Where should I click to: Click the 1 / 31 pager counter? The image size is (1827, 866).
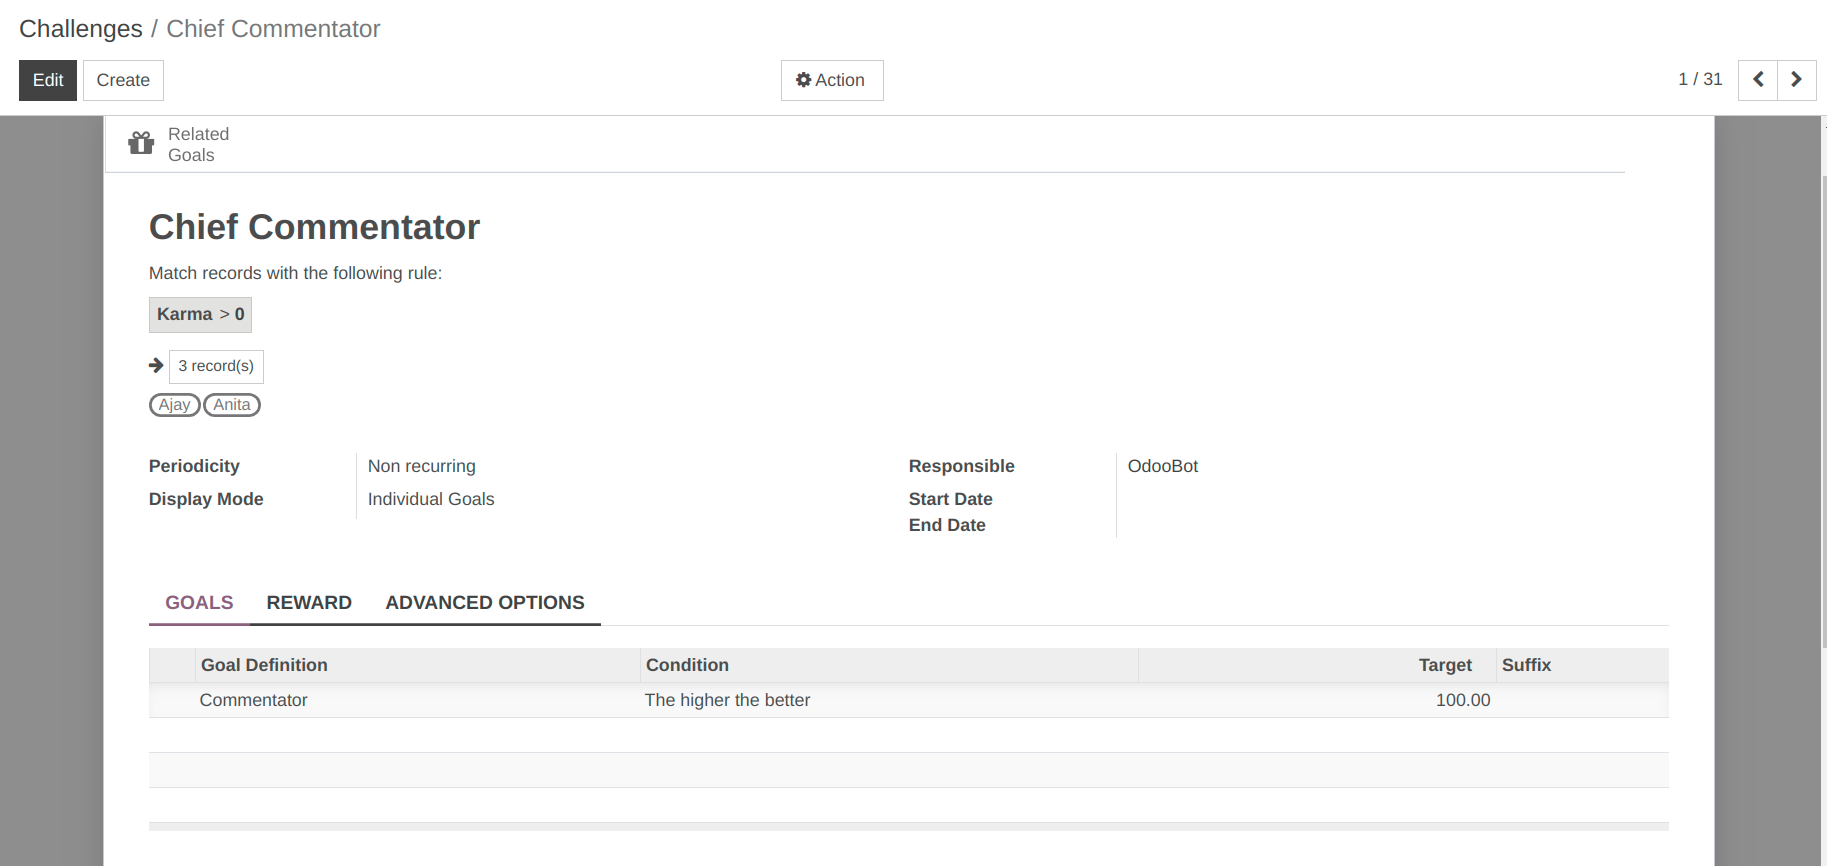point(1700,79)
